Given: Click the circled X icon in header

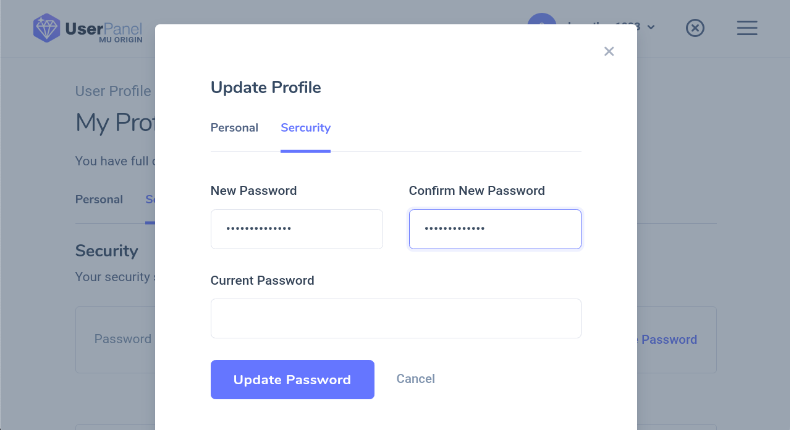Looking at the screenshot, I should pyautogui.click(x=695, y=28).
